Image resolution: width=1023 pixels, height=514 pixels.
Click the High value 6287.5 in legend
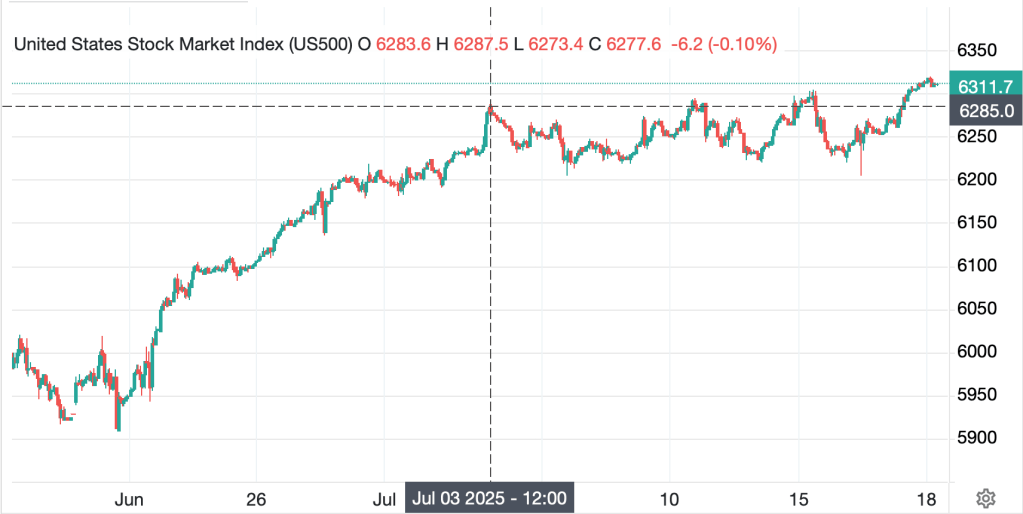(481, 43)
